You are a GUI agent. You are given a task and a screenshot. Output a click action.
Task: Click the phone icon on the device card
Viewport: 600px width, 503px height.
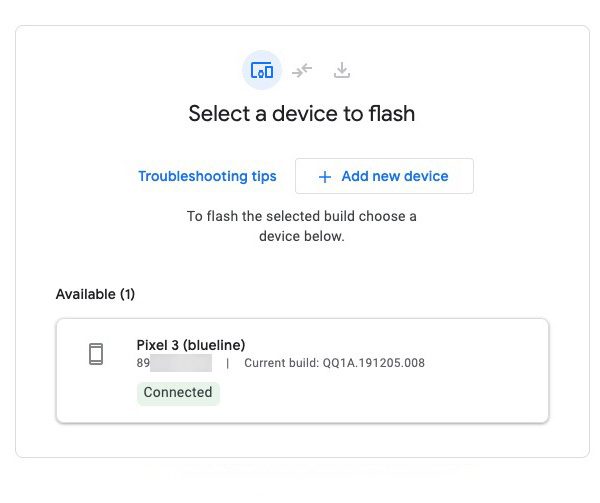pyautogui.click(x=96, y=354)
